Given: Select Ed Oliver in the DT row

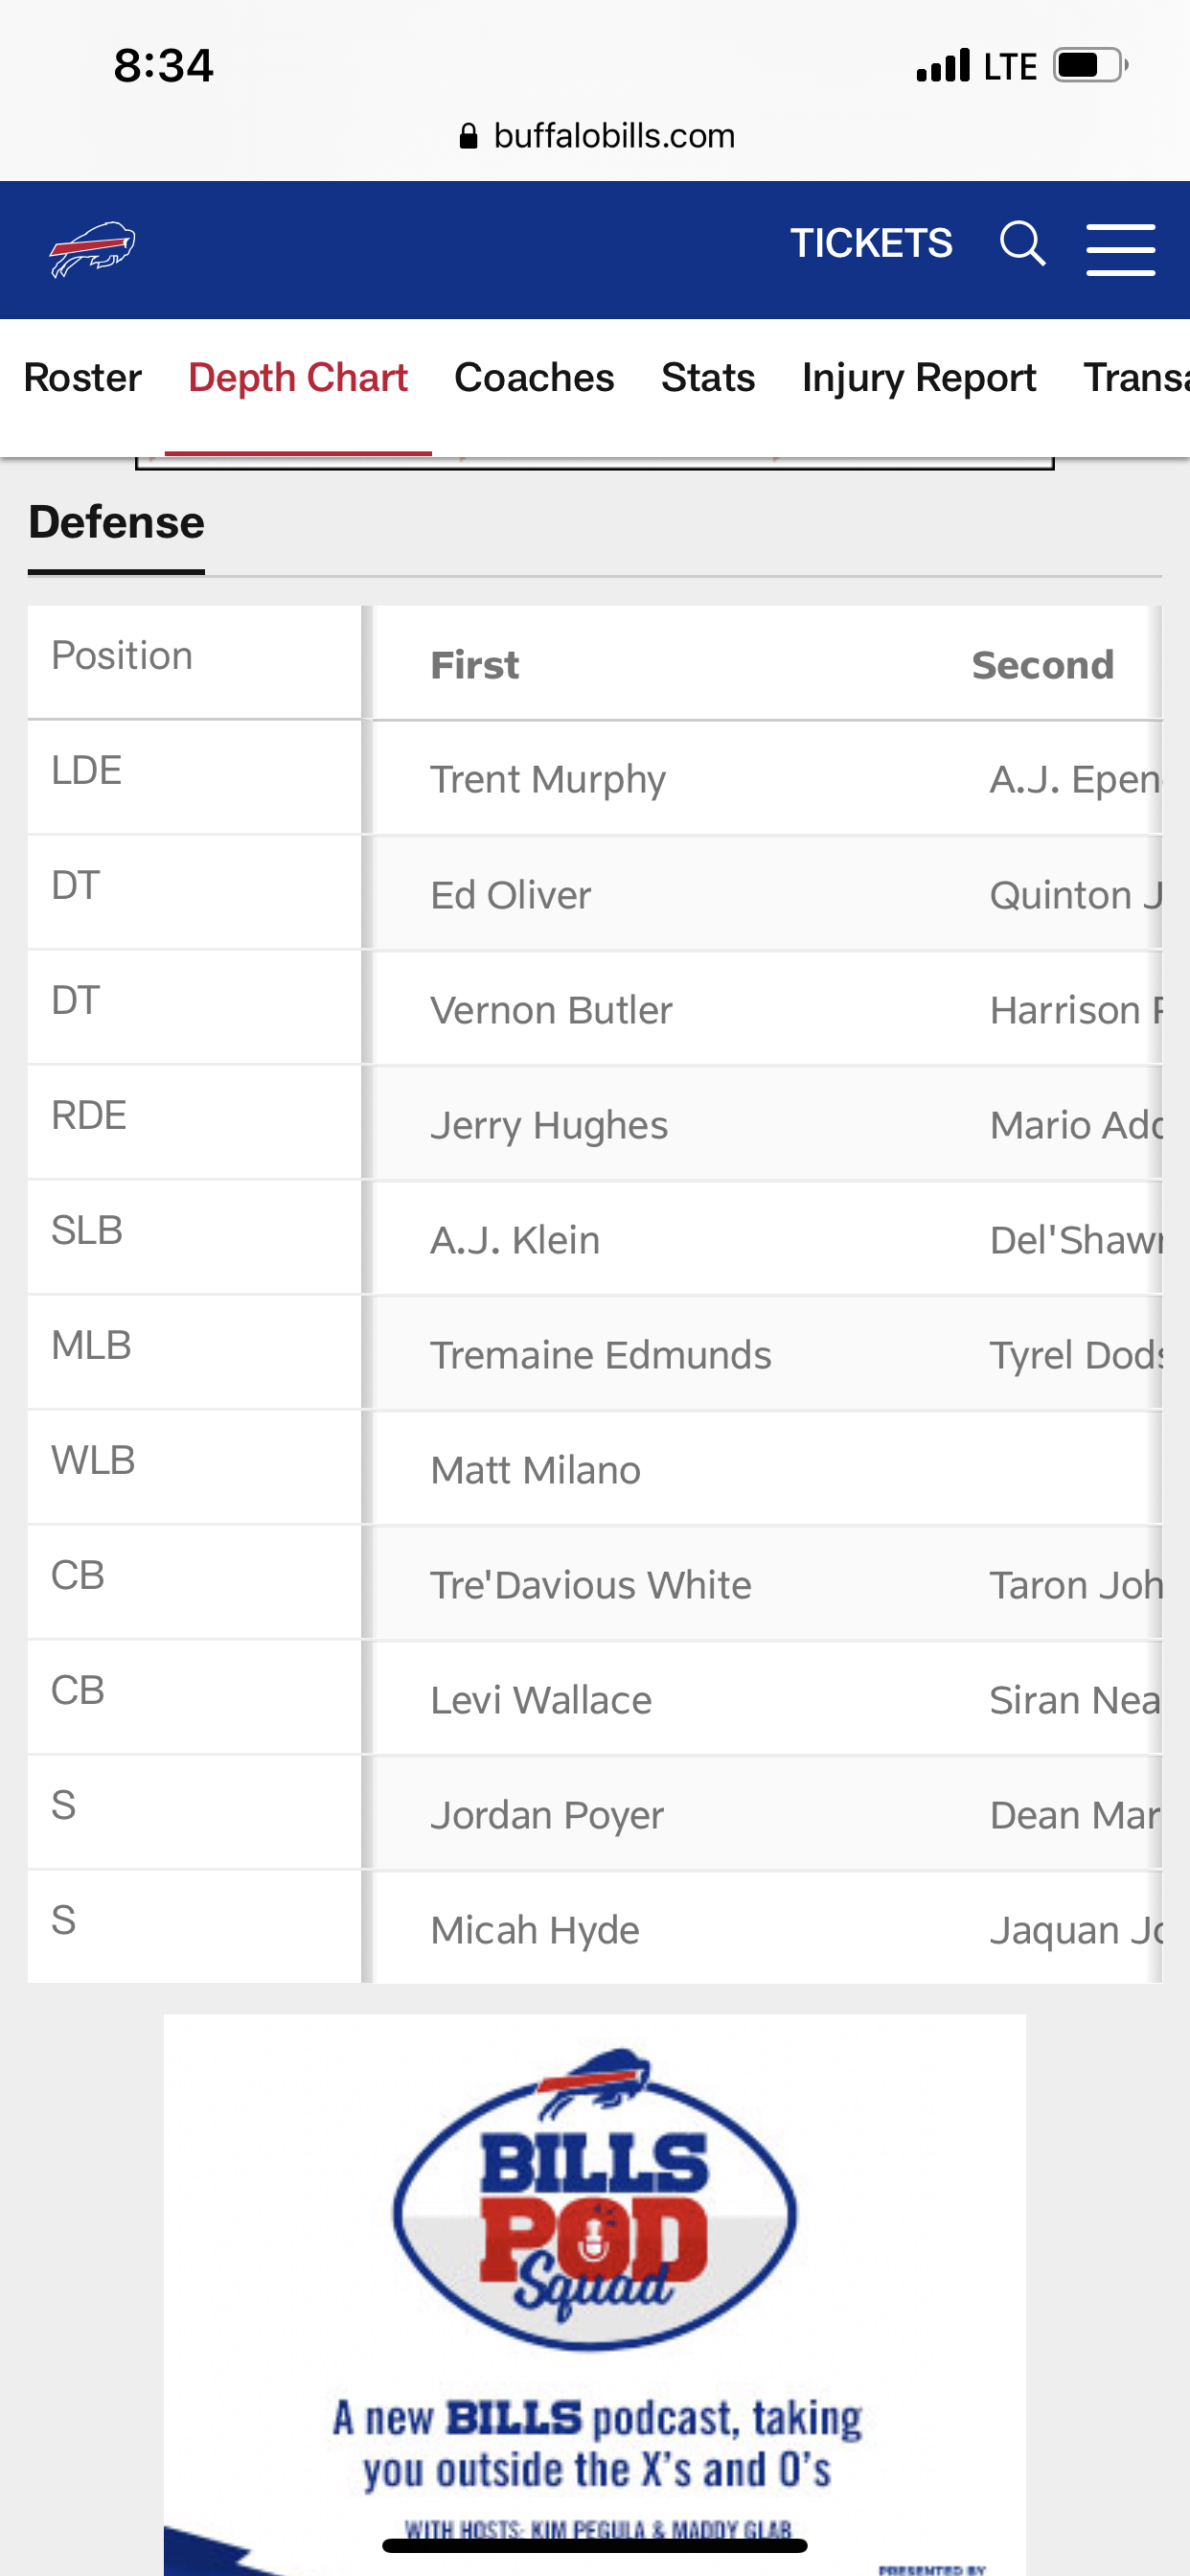Looking at the screenshot, I should point(511,895).
